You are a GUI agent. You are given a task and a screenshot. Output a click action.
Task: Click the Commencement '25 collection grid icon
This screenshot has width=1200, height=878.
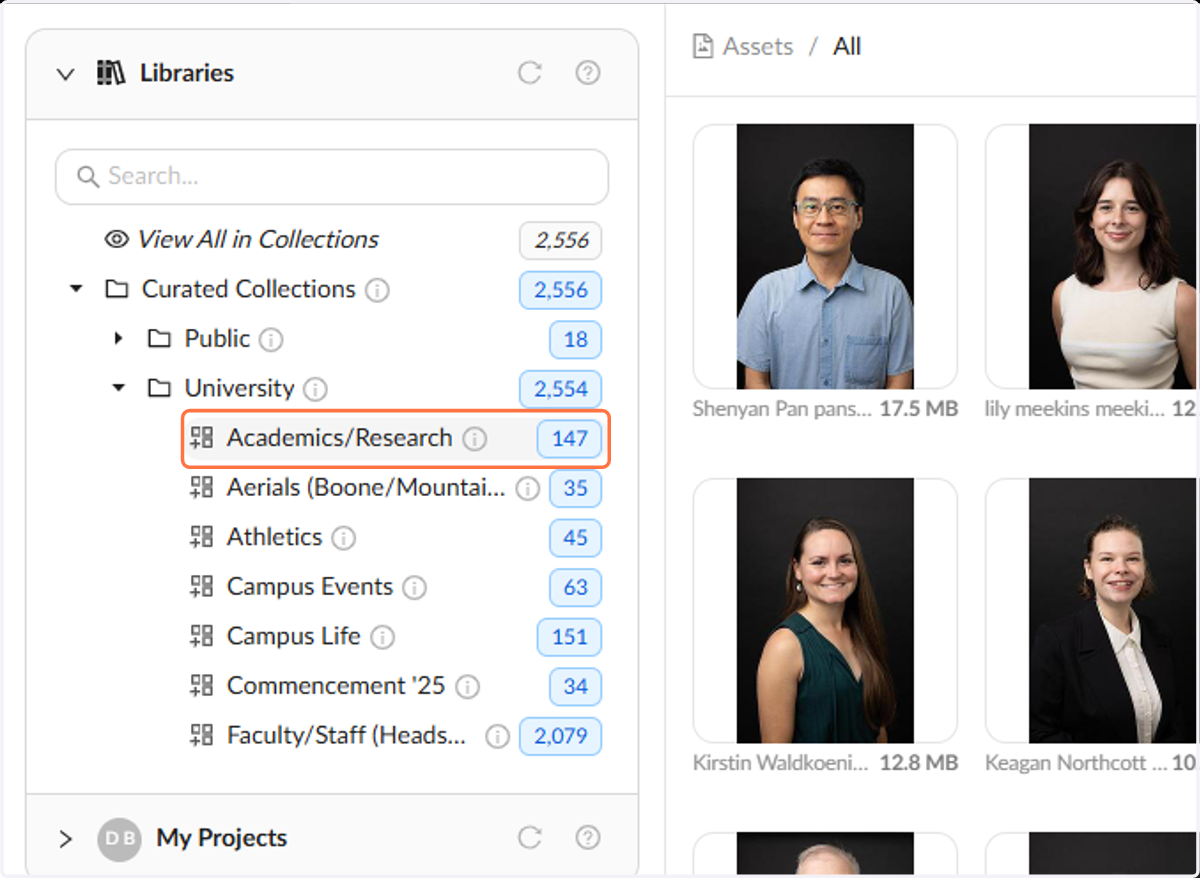coord(201,686)
